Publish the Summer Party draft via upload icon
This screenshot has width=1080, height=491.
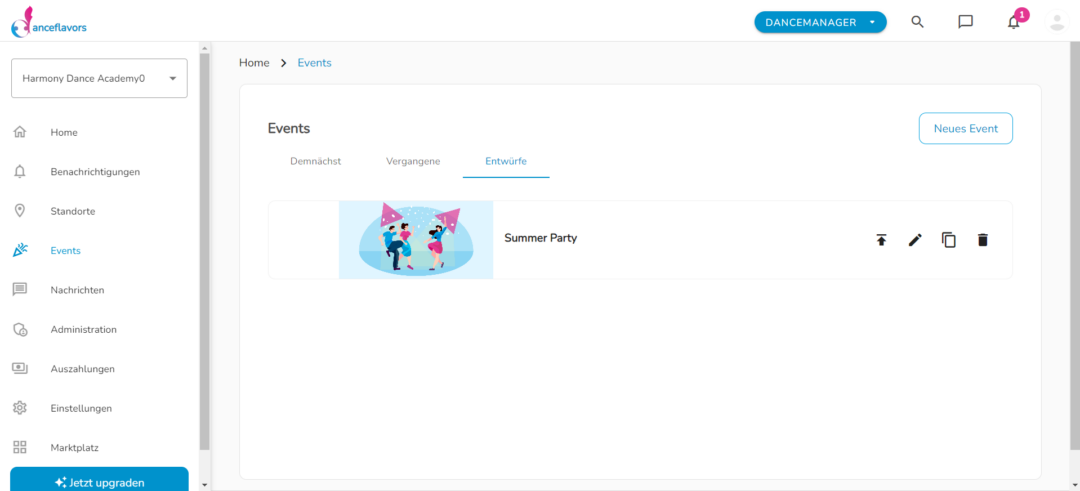pos(881,240)
